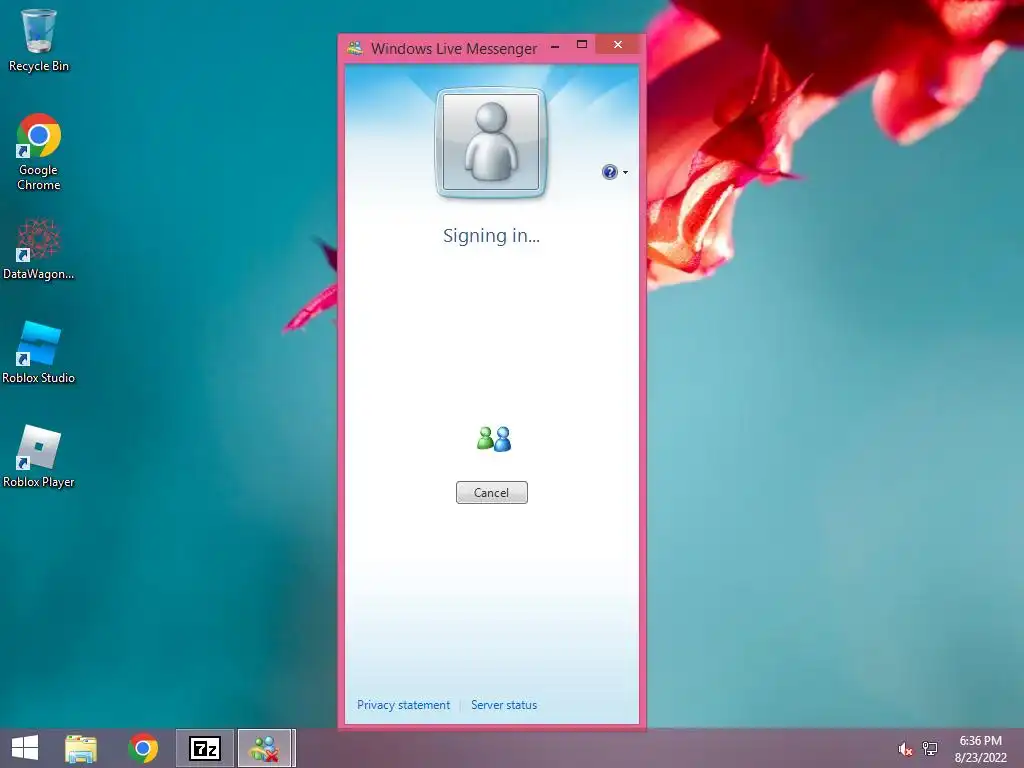Image resolution: width=1024 pixels, height=768 pixels.
Task: Click the user display picture placeholder
Action: pos(491,142)
